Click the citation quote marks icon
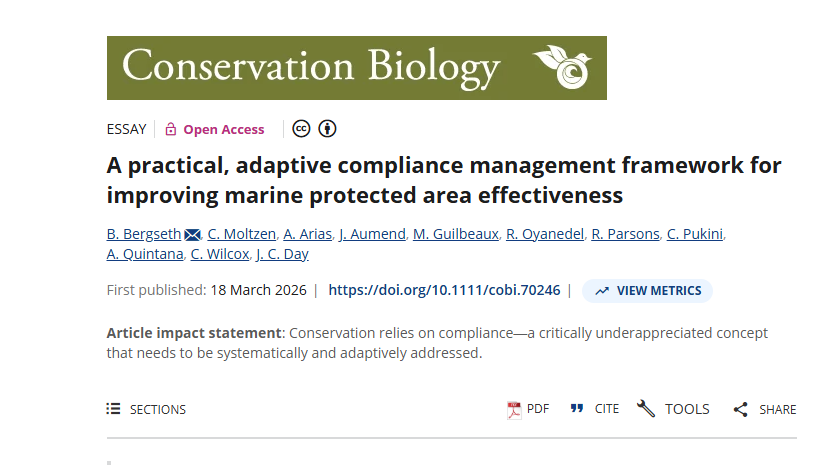 pyautogui.click(x=577, y=409)
